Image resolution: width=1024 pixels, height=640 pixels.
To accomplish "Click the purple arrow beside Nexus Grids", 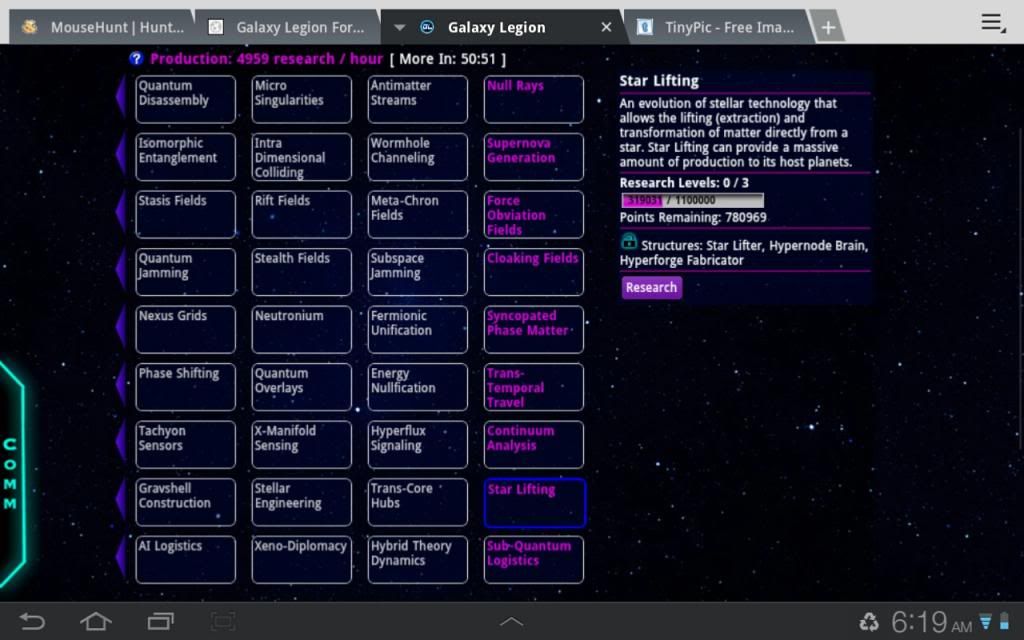I will click(x=121, y=329).
